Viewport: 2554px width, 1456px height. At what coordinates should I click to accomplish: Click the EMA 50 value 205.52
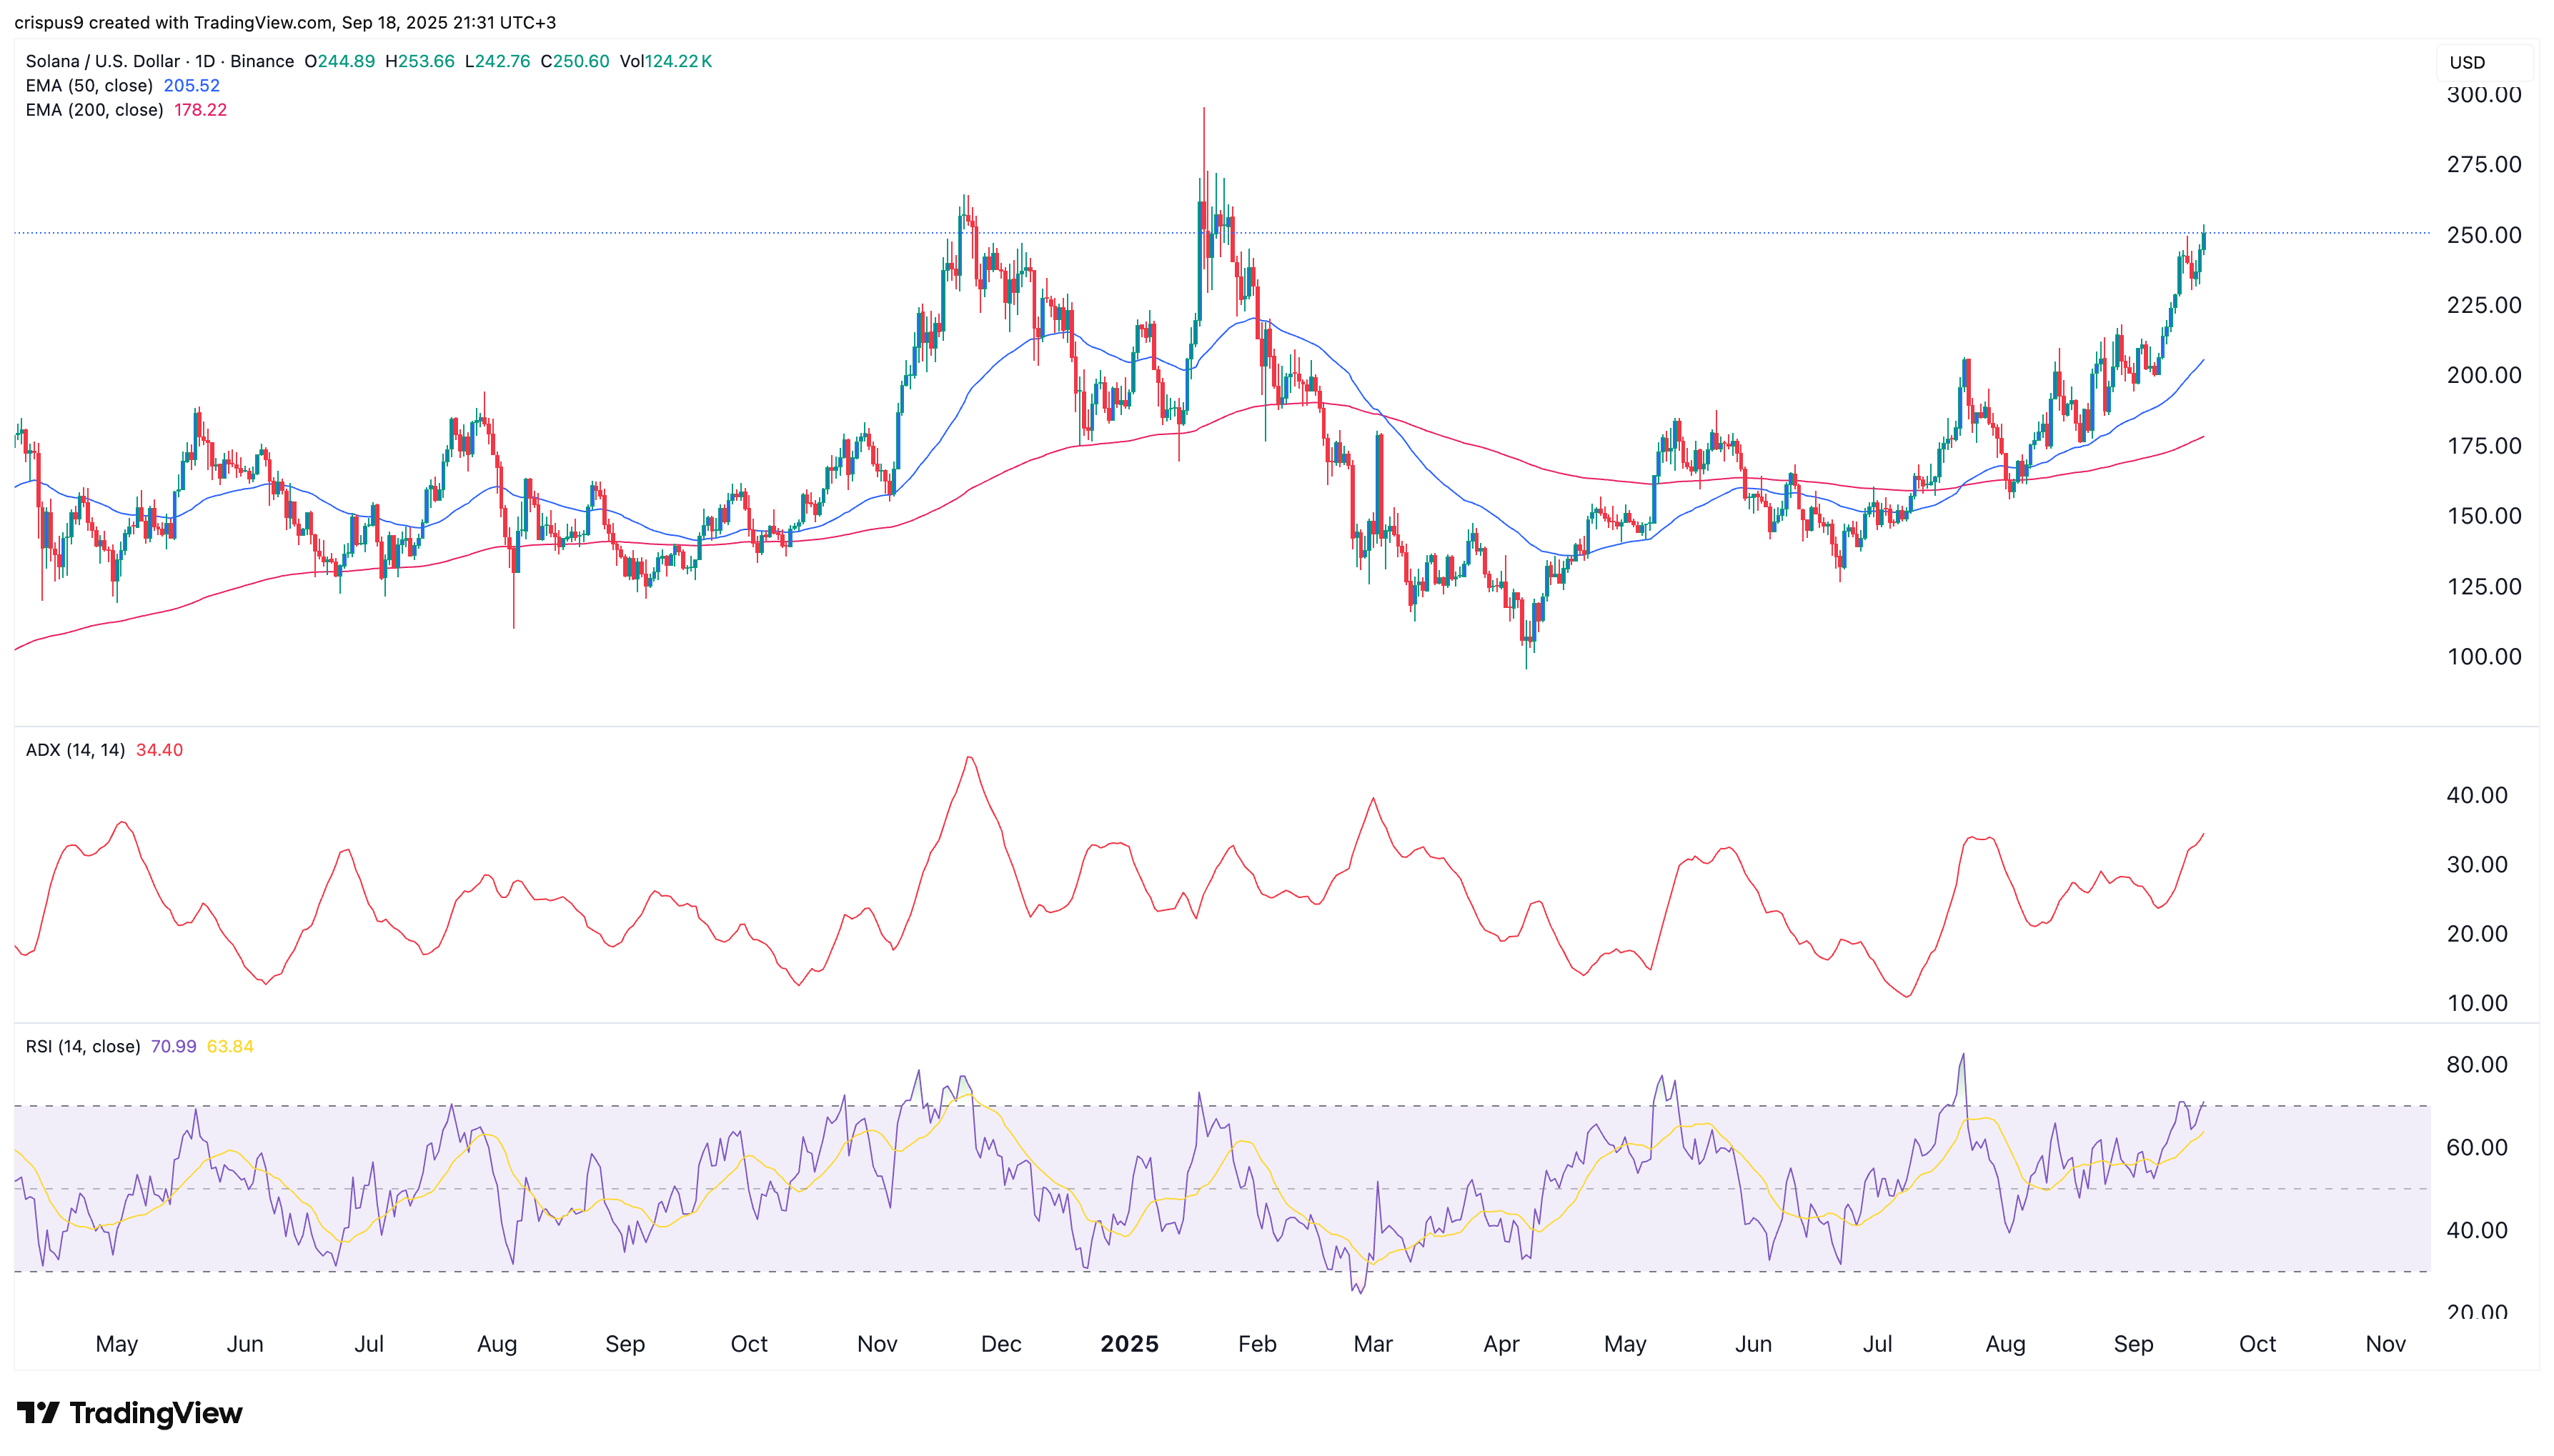point(191,86)
